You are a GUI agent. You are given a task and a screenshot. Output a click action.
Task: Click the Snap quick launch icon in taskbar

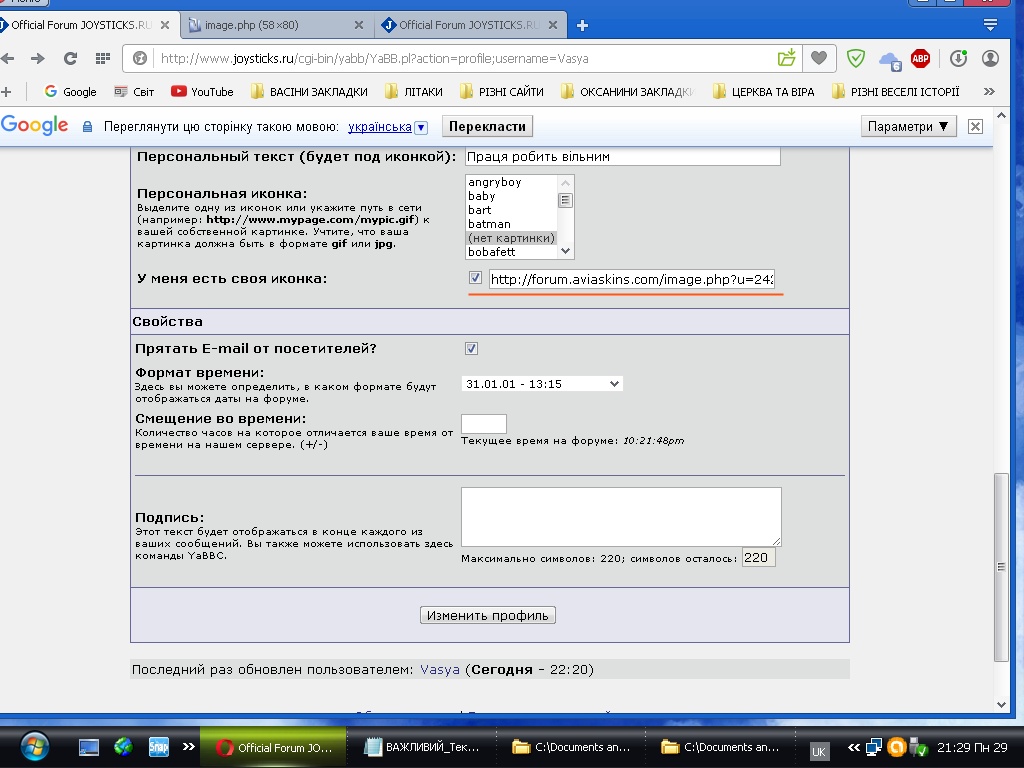tap(159, 746)
